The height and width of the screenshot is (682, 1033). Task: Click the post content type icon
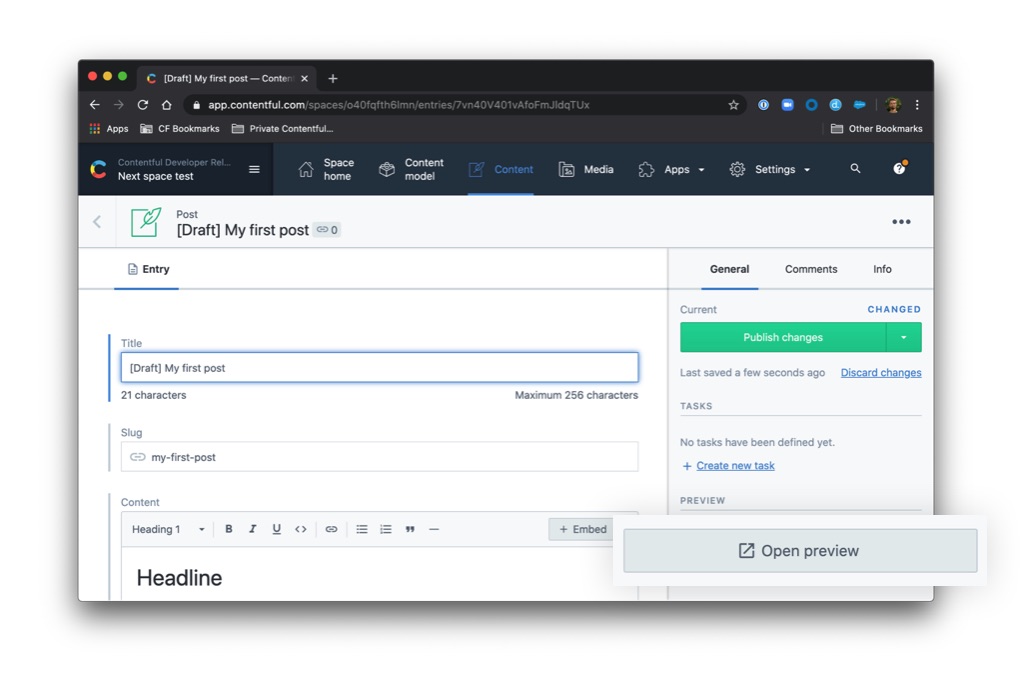click(x=146, y=222)
